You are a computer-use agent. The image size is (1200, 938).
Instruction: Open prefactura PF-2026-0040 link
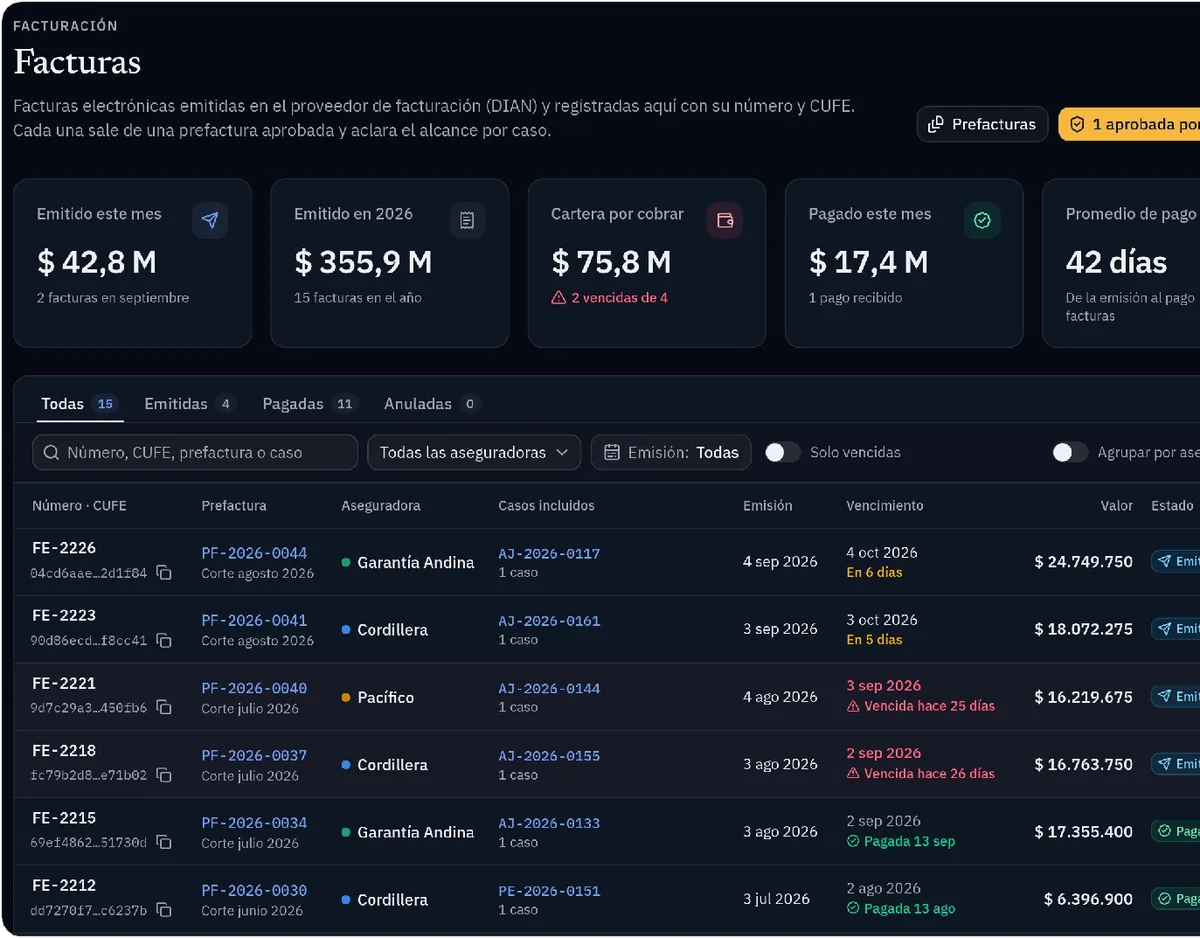coord(254,688)
